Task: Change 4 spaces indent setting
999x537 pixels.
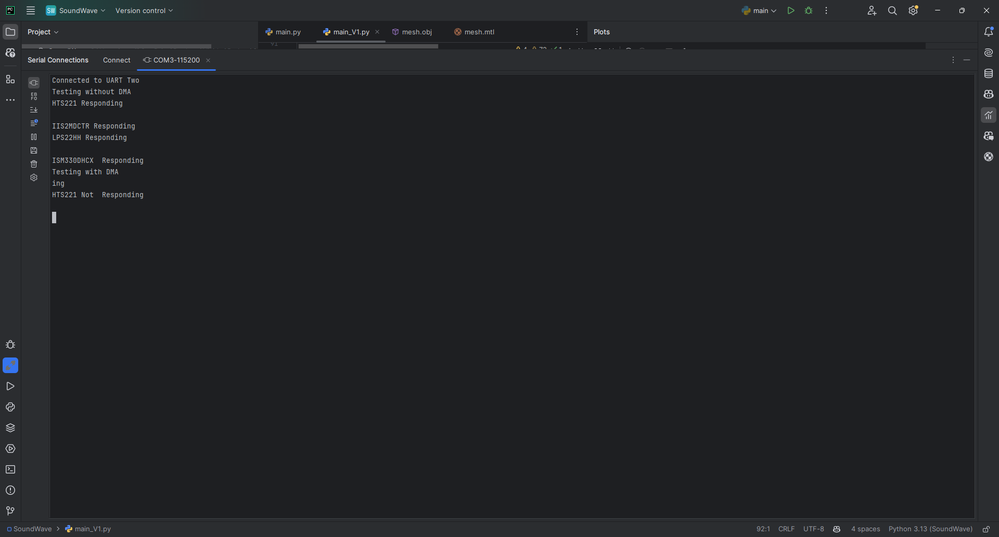Action: click(x=865, y=529)
